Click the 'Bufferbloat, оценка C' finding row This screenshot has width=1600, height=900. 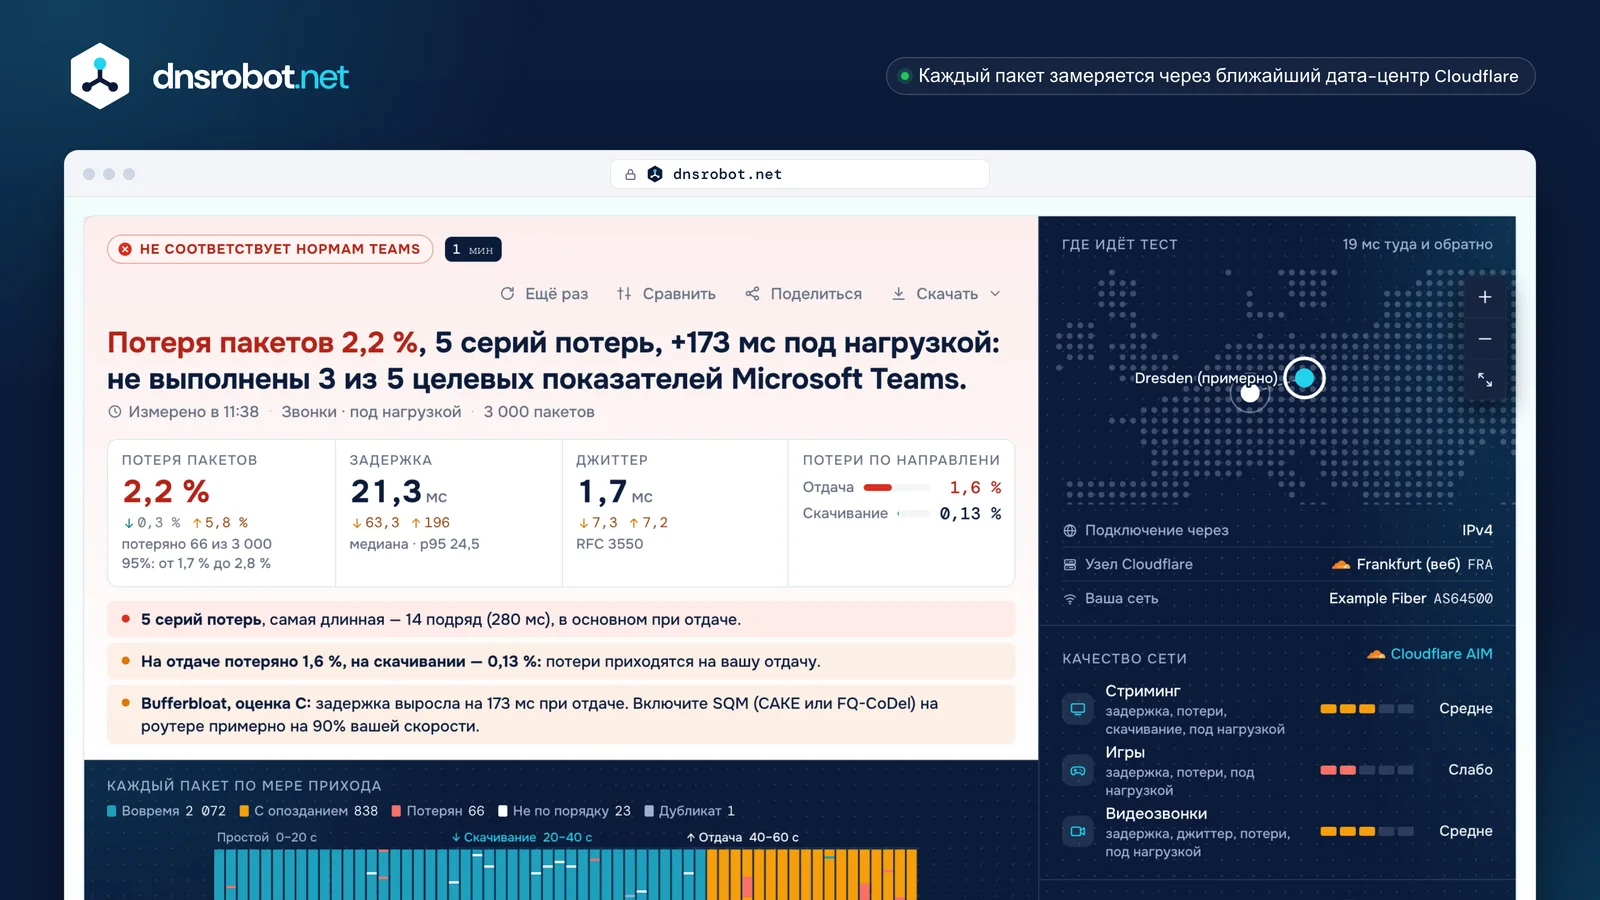click(x=561, y=715)
